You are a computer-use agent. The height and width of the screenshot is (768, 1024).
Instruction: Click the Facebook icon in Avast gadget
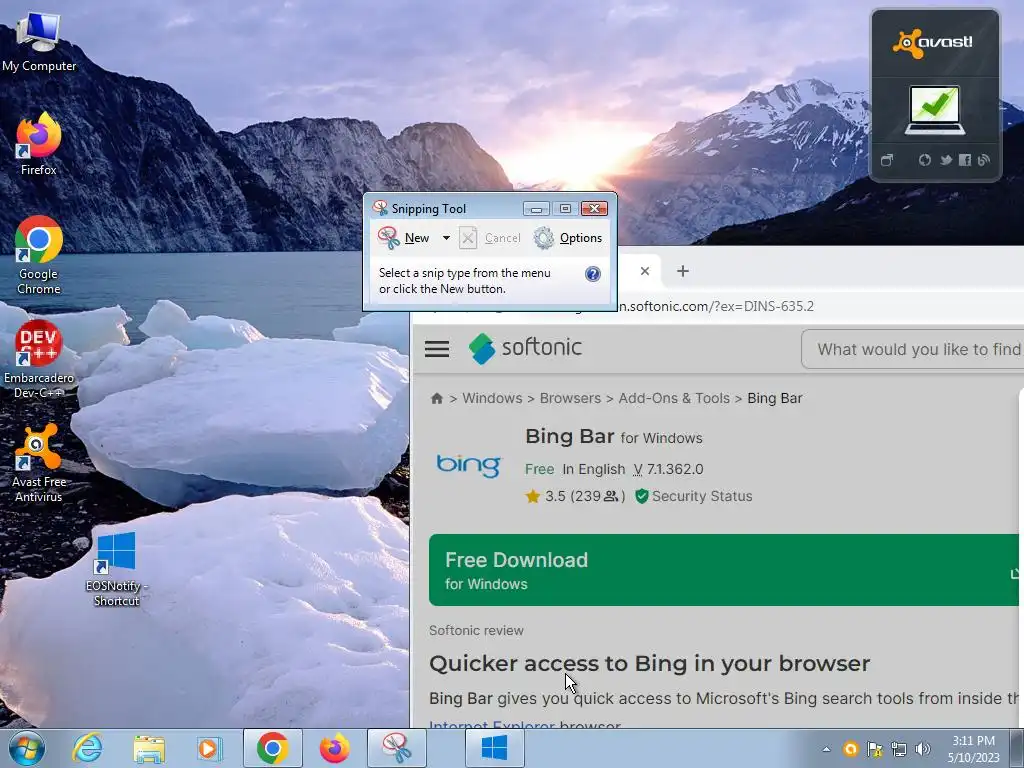965,160
